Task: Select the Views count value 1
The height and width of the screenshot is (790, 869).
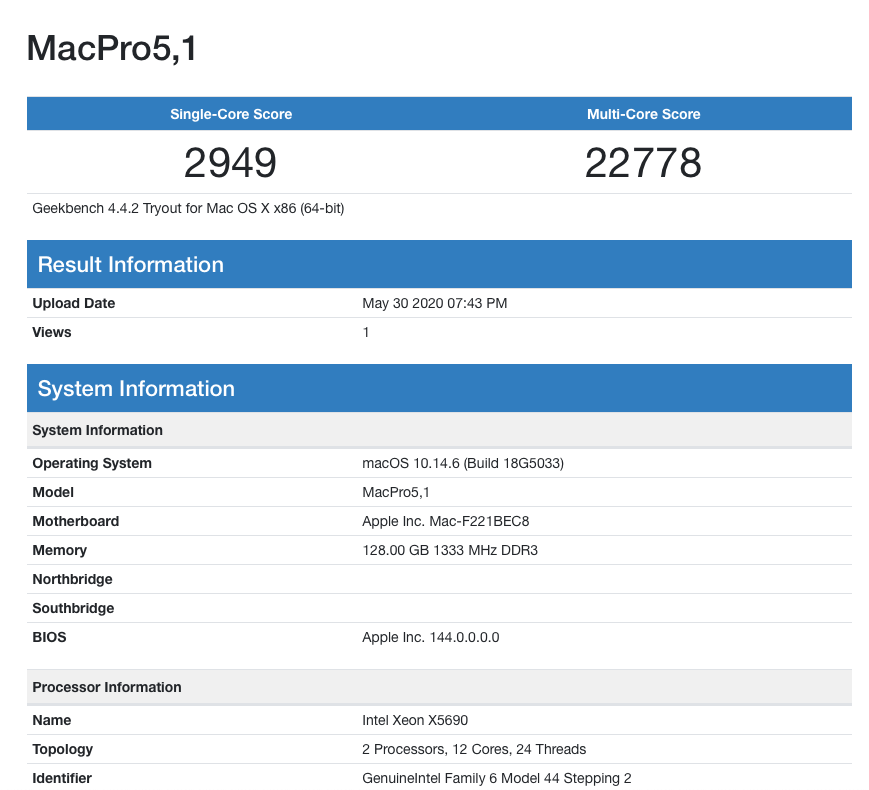Action: tap(366, 332)
